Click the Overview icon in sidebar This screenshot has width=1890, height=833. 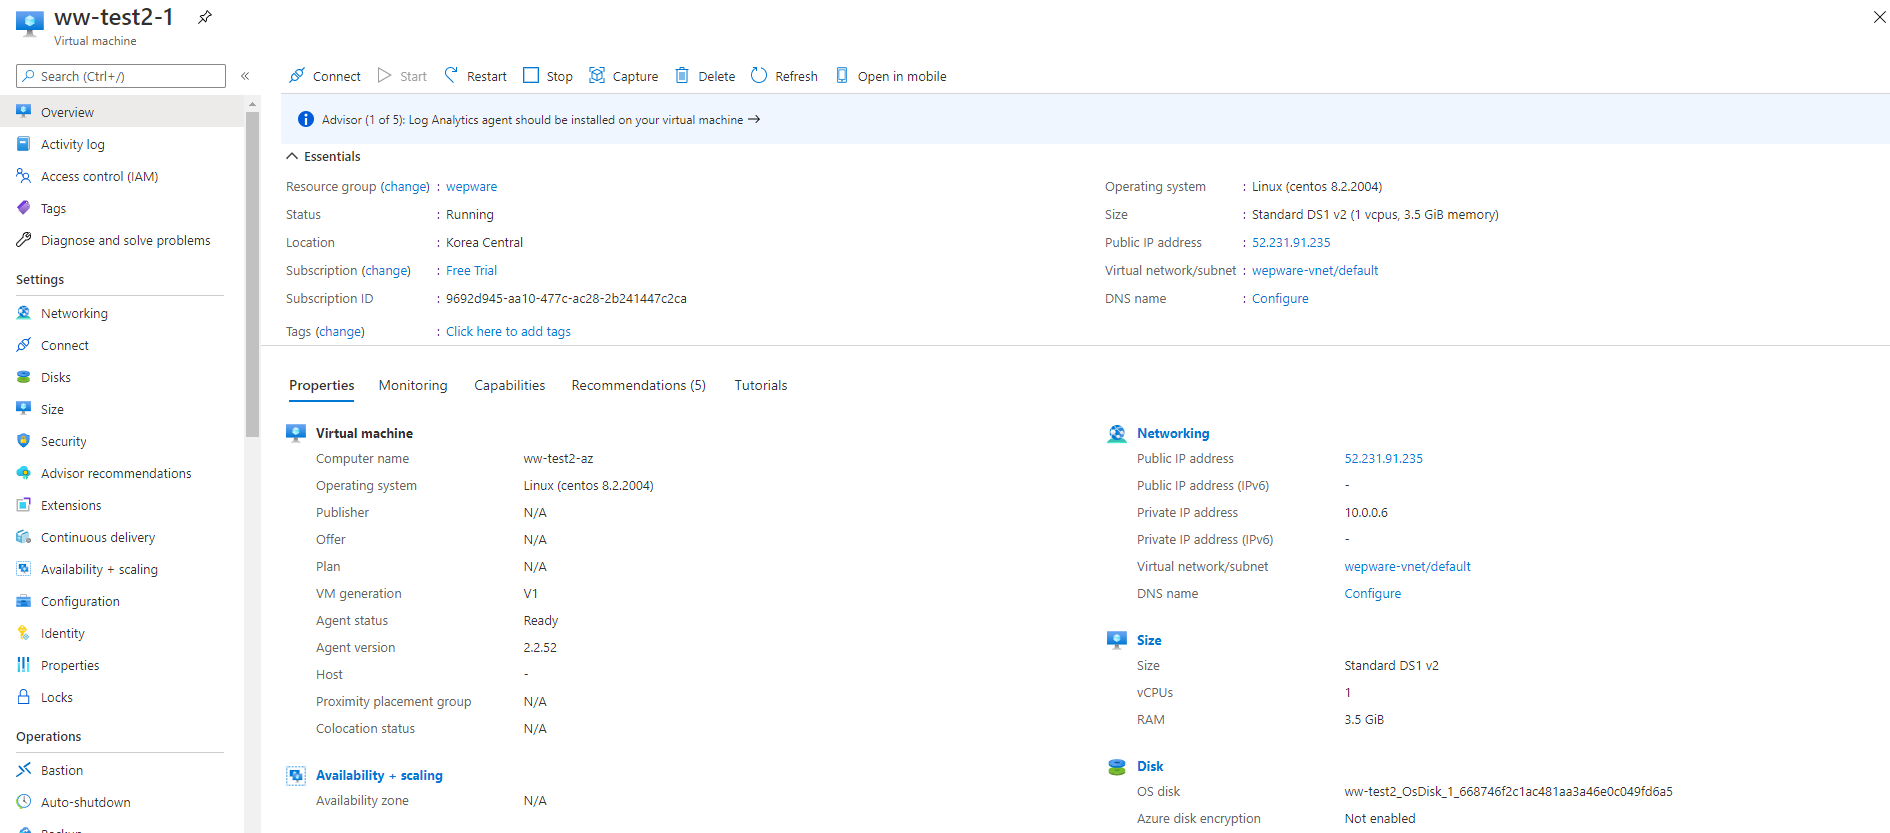24,111
